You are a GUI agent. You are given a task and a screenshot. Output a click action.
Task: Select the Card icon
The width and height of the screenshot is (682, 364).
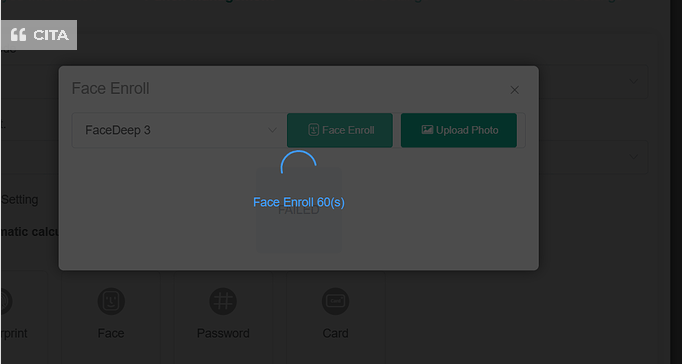335,301
